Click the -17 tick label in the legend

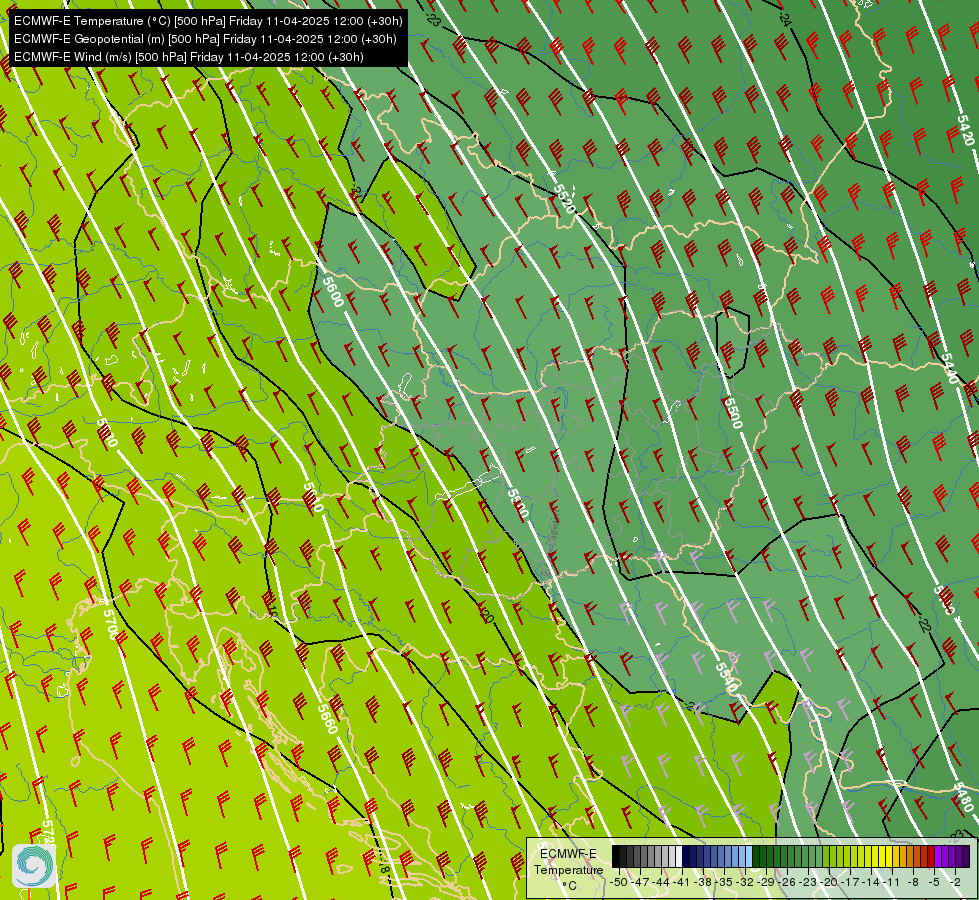[x=852, y=882]
